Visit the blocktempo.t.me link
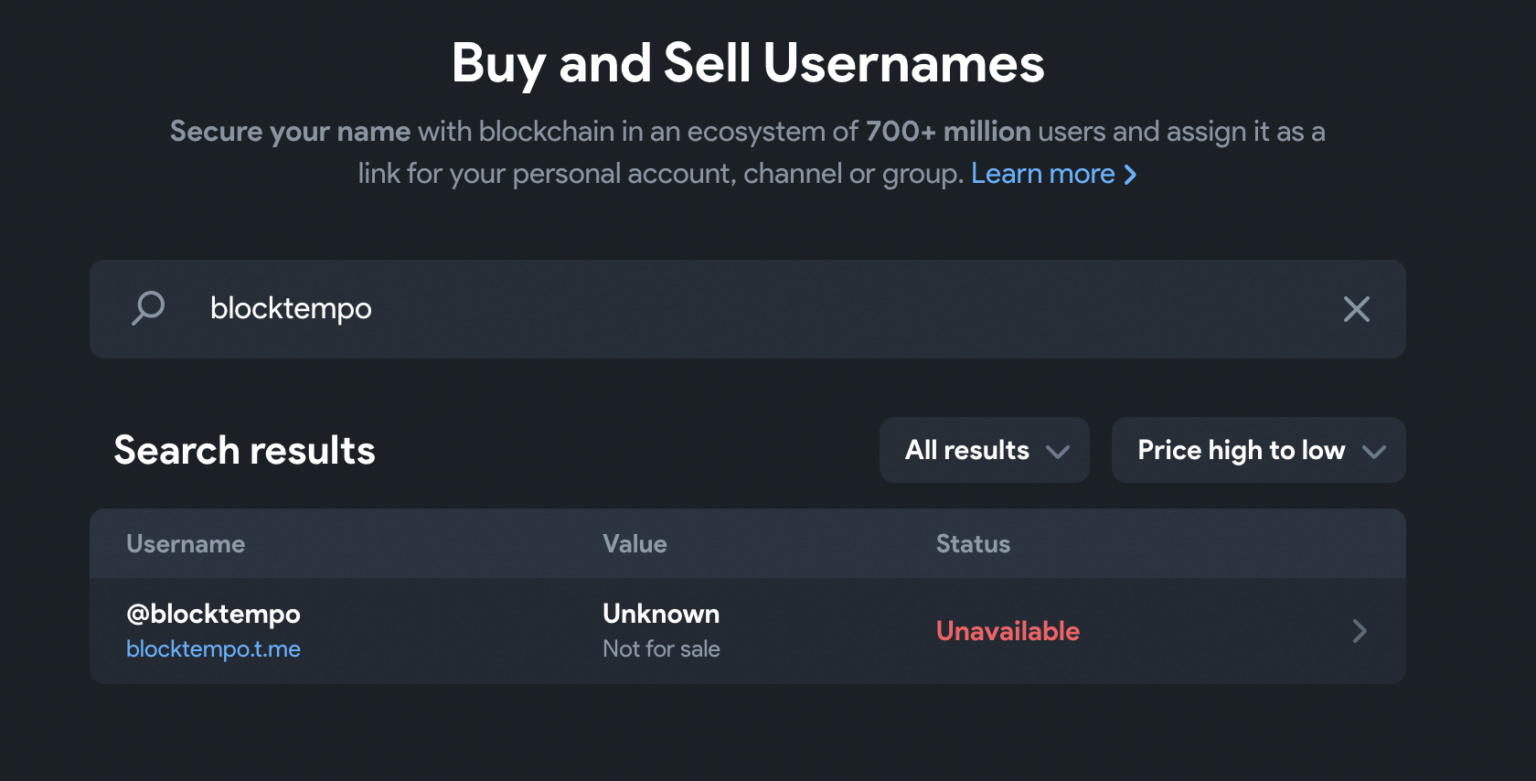The height and width of the screenshot is (781, 1536). (x=213, y=649)
